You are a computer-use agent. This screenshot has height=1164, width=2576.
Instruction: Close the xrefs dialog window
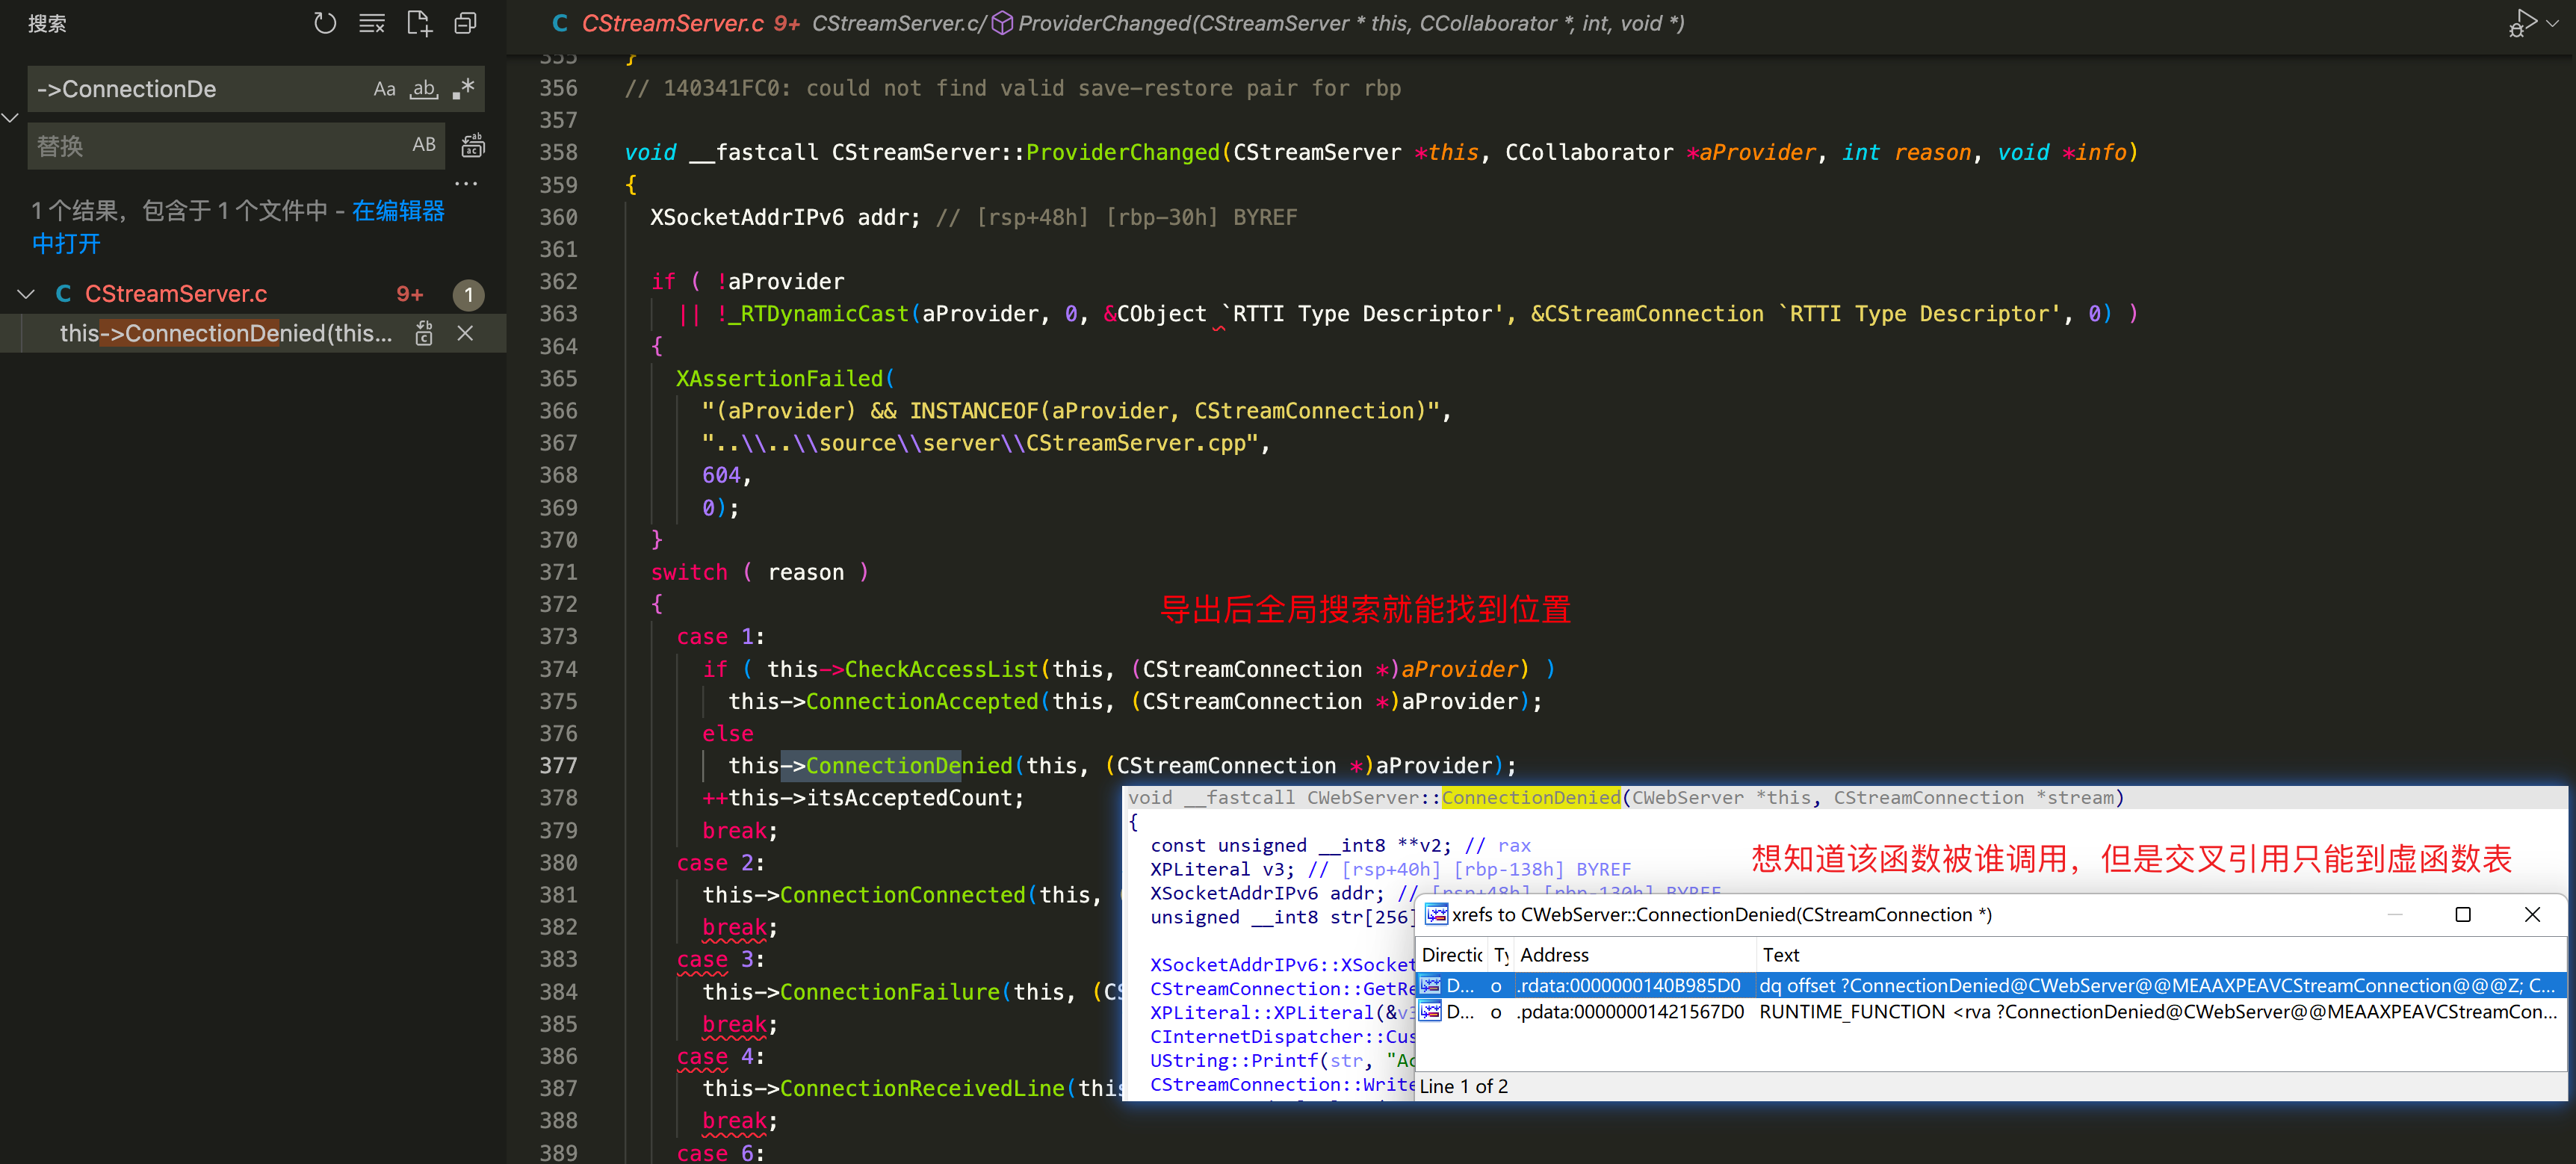(x=2532, y=915)
